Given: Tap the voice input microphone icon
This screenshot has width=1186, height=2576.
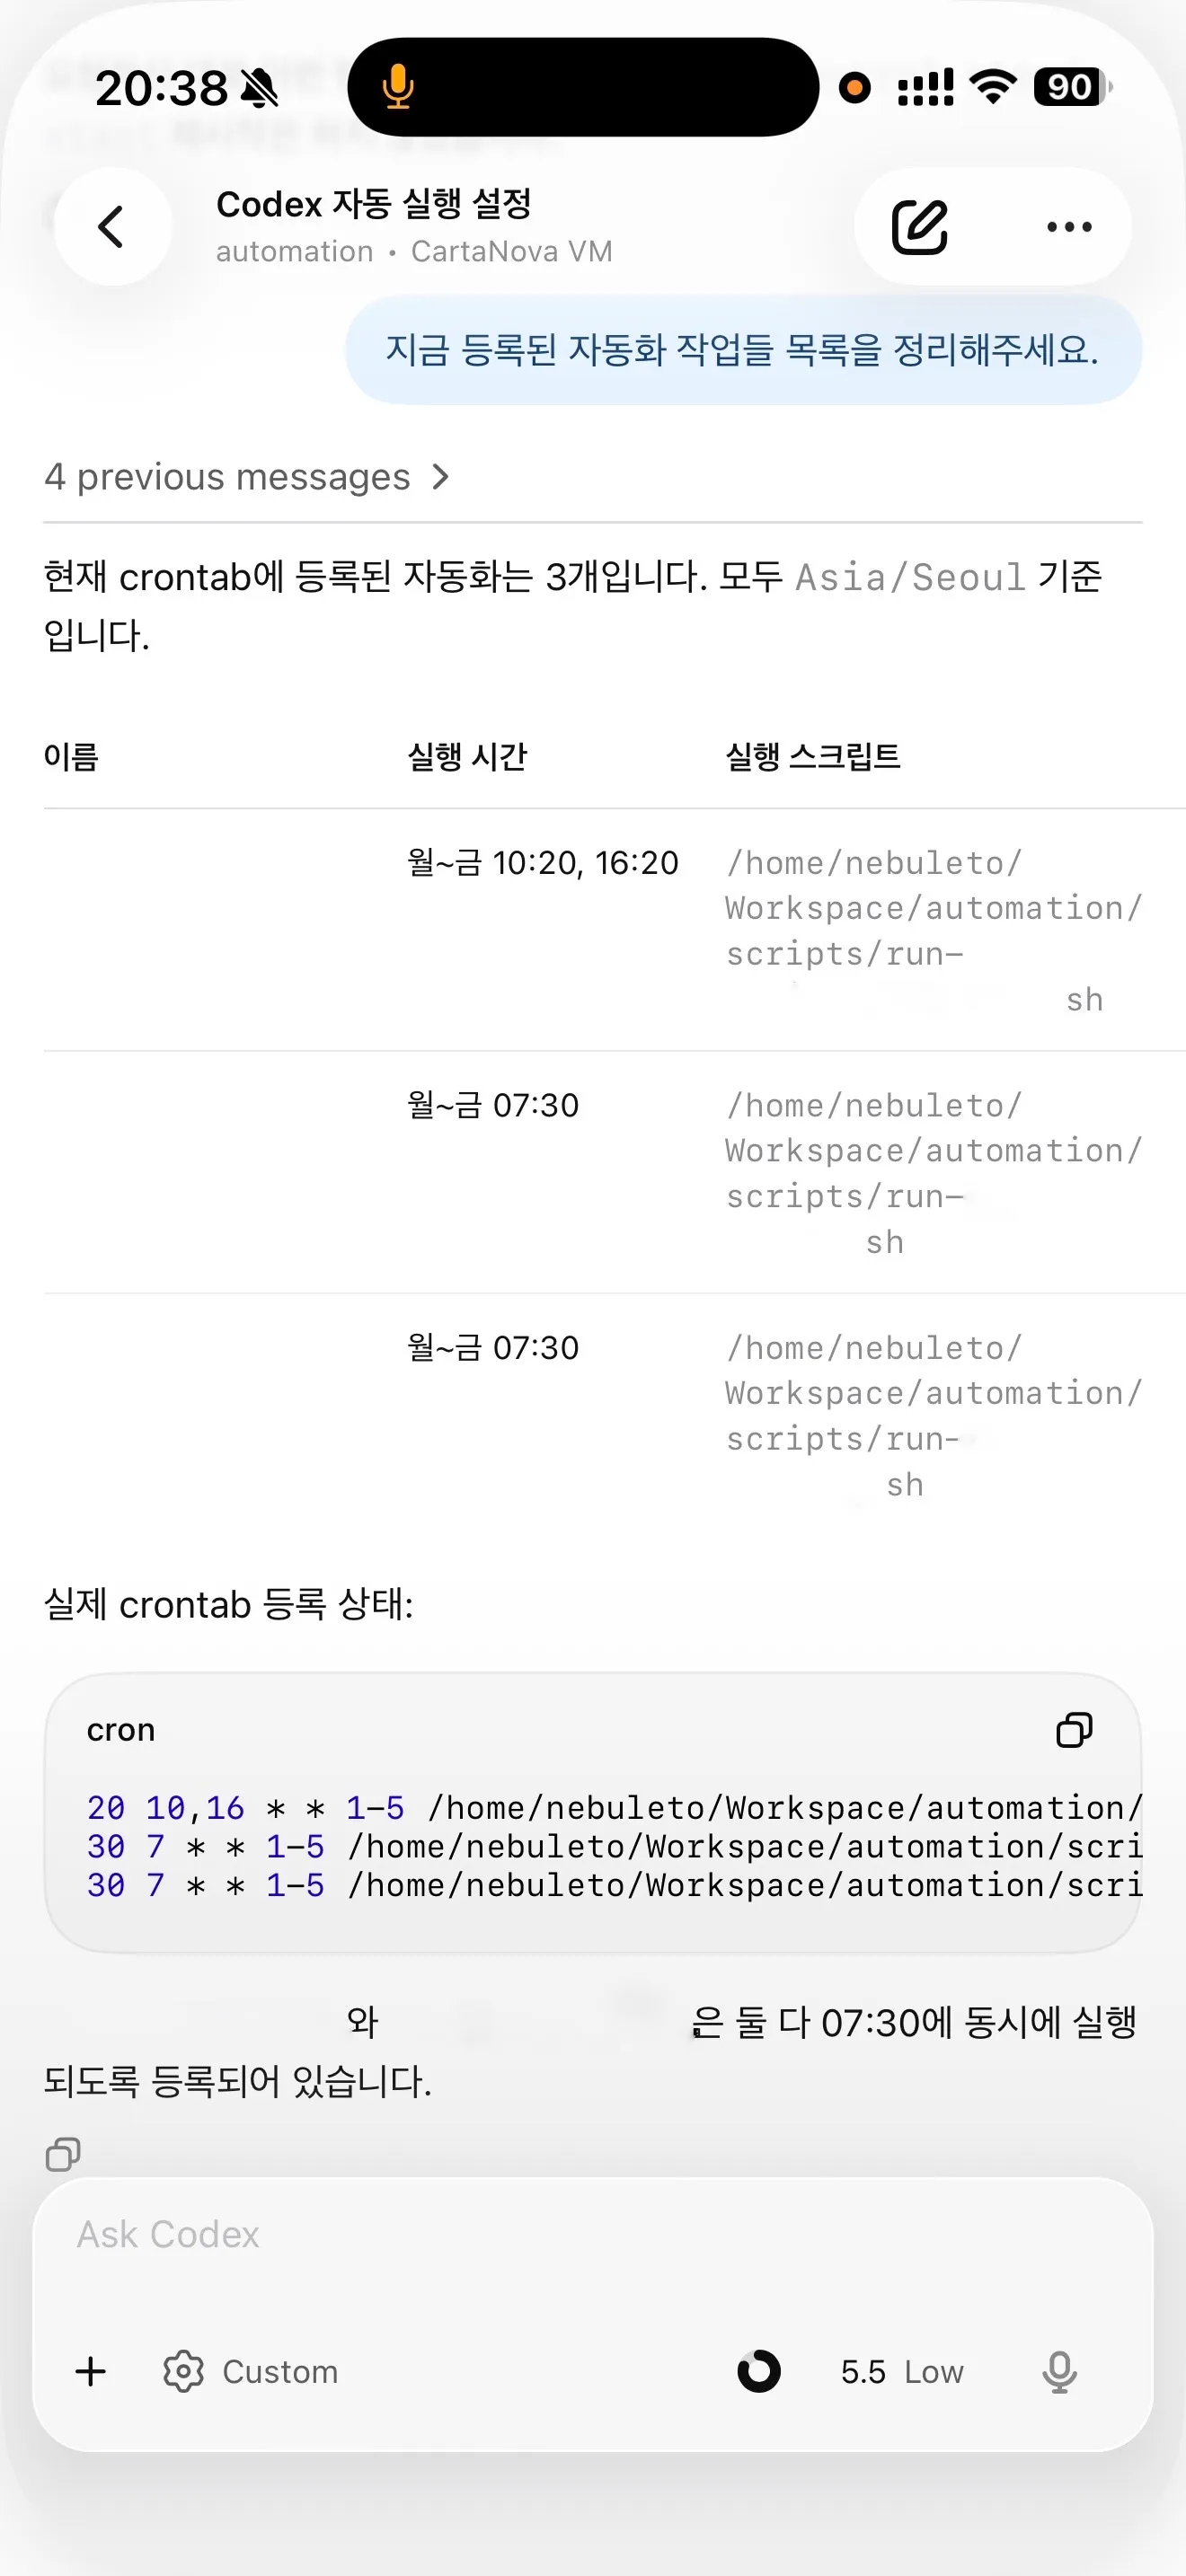Looking at the screenshot, I should click(1059, 2371).
